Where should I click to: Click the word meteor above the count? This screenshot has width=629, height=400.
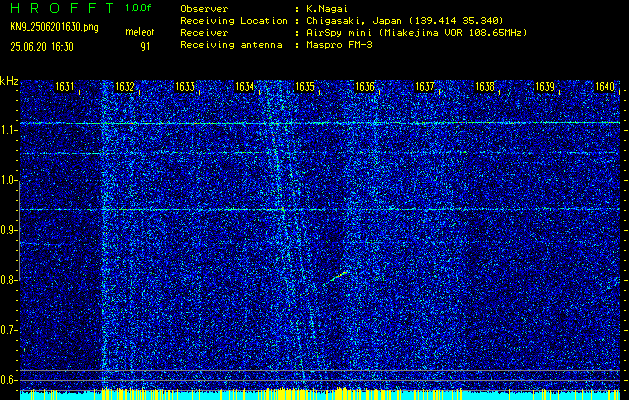click(x=140, y=32)
